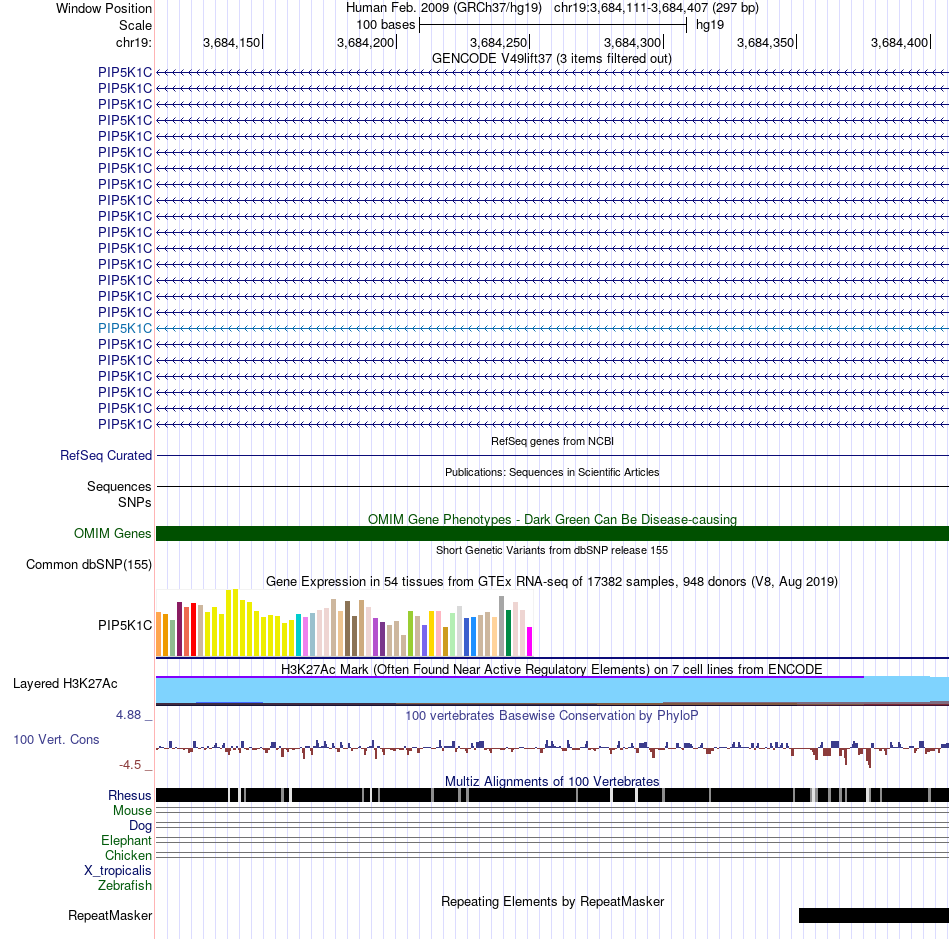This screenshot has height=939, width=950.
Task: Click the Common dbSNP(155) track label
Action: pos(89,565)
